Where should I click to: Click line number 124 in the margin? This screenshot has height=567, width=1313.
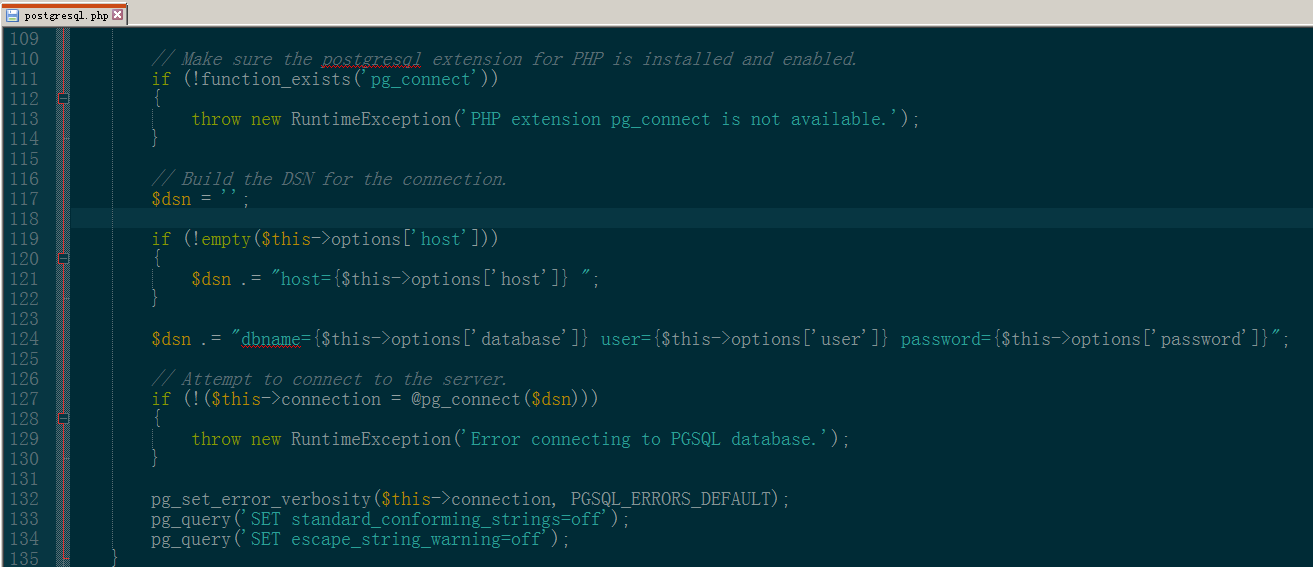point(23,339)
